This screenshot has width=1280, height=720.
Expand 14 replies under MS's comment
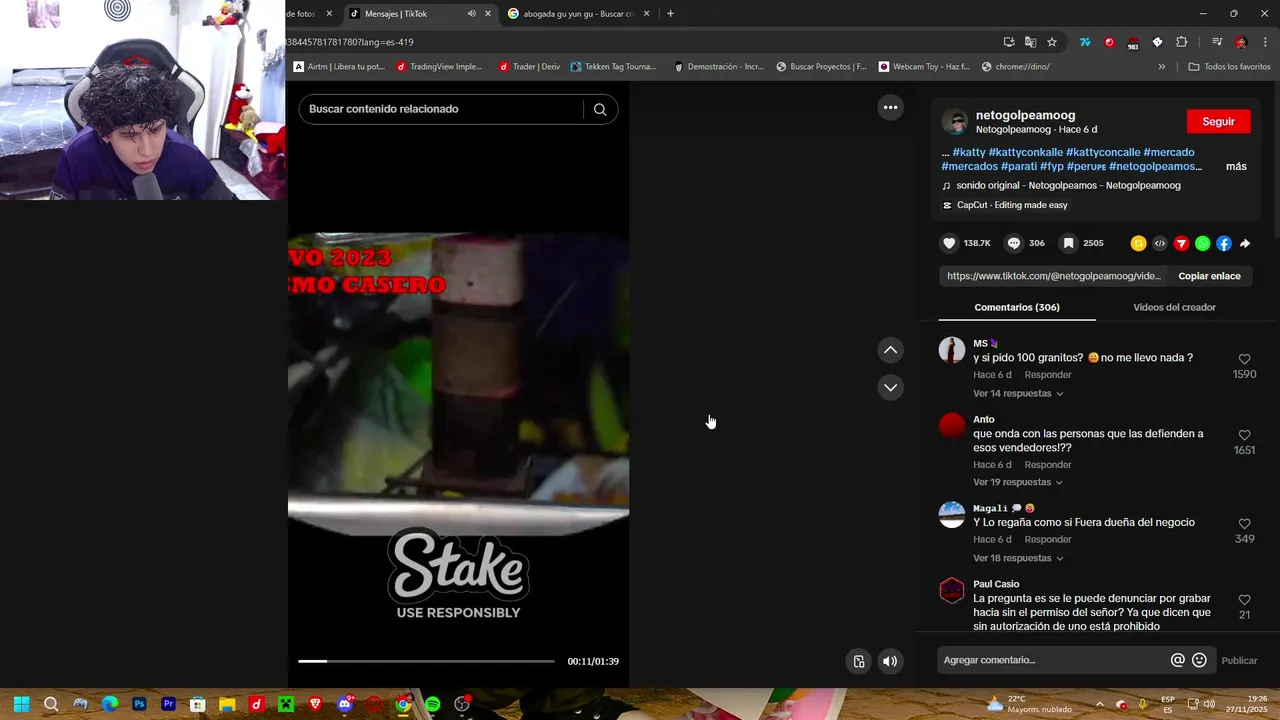point(1018,393)
